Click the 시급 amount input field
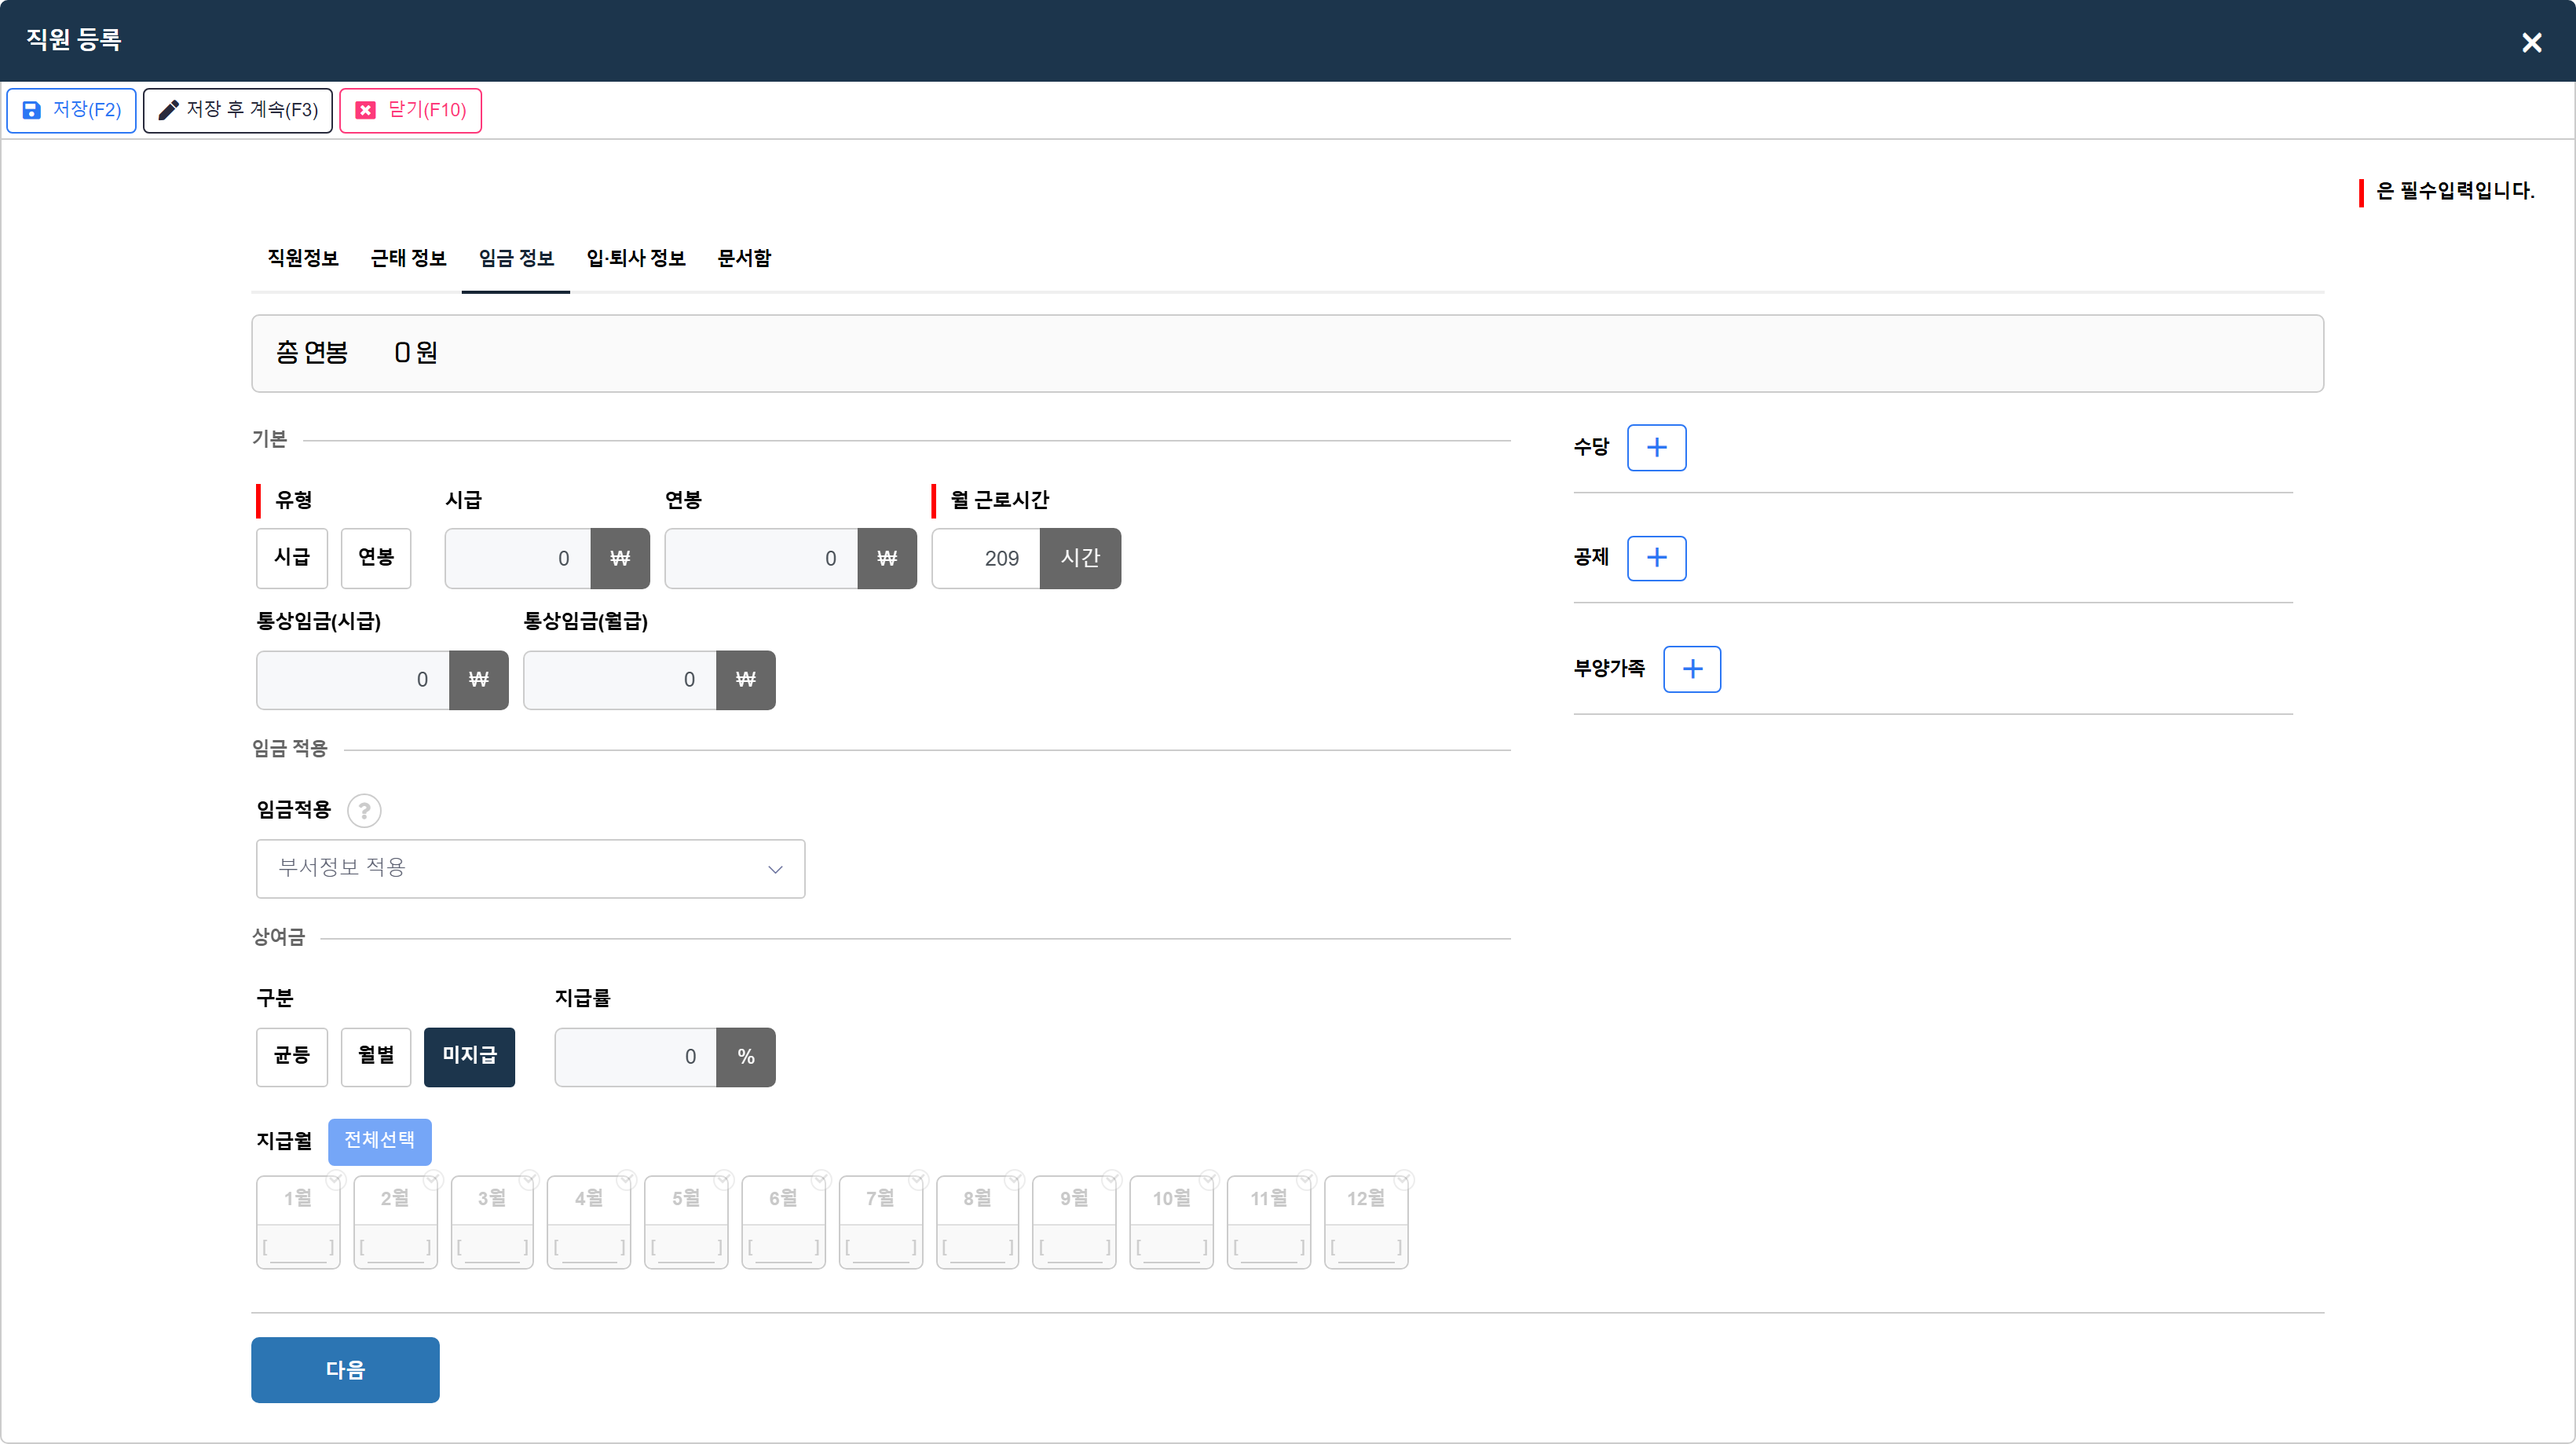The height and width of the screenshot is (1444, 2576). pyautogui.click(x=518, y=558)
